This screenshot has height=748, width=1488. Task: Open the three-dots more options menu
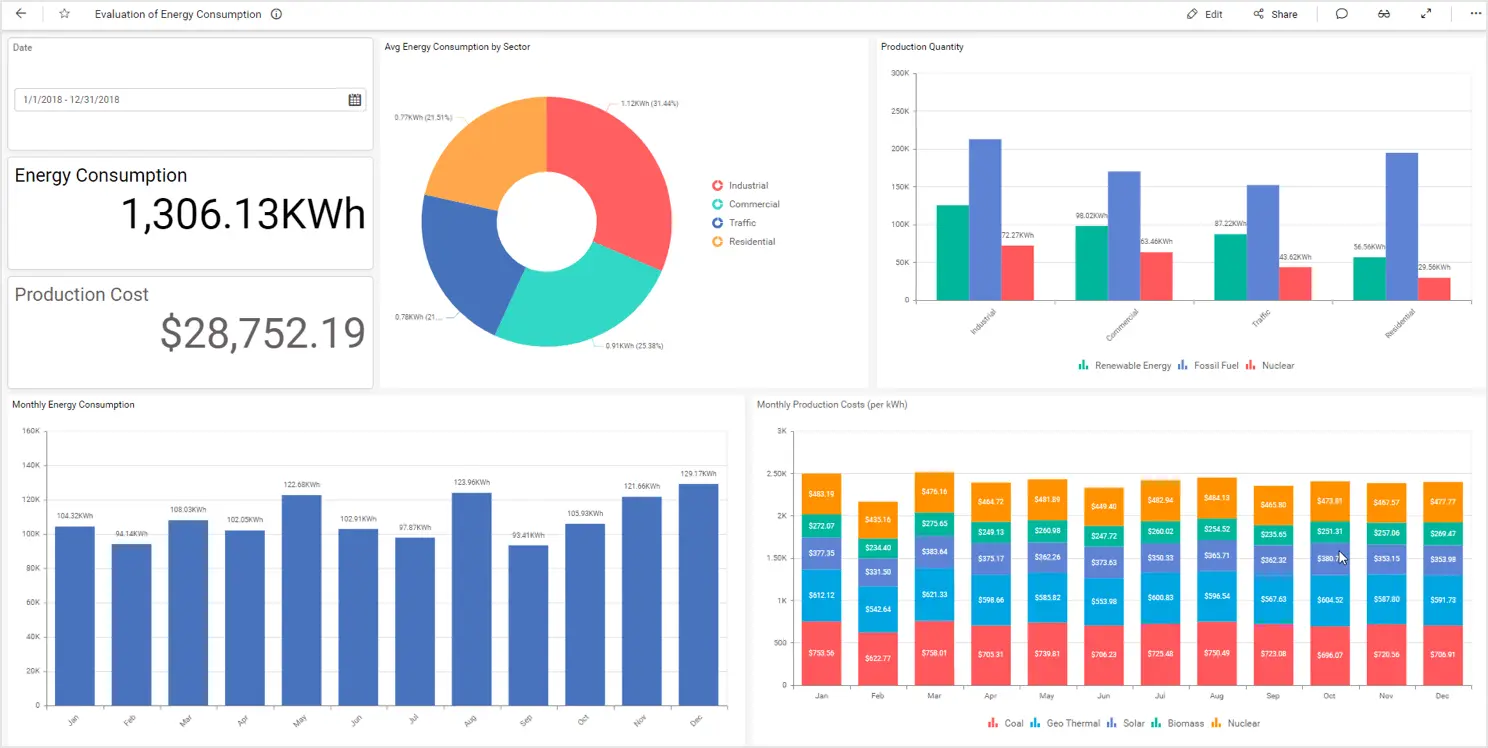coord(1475,14)
